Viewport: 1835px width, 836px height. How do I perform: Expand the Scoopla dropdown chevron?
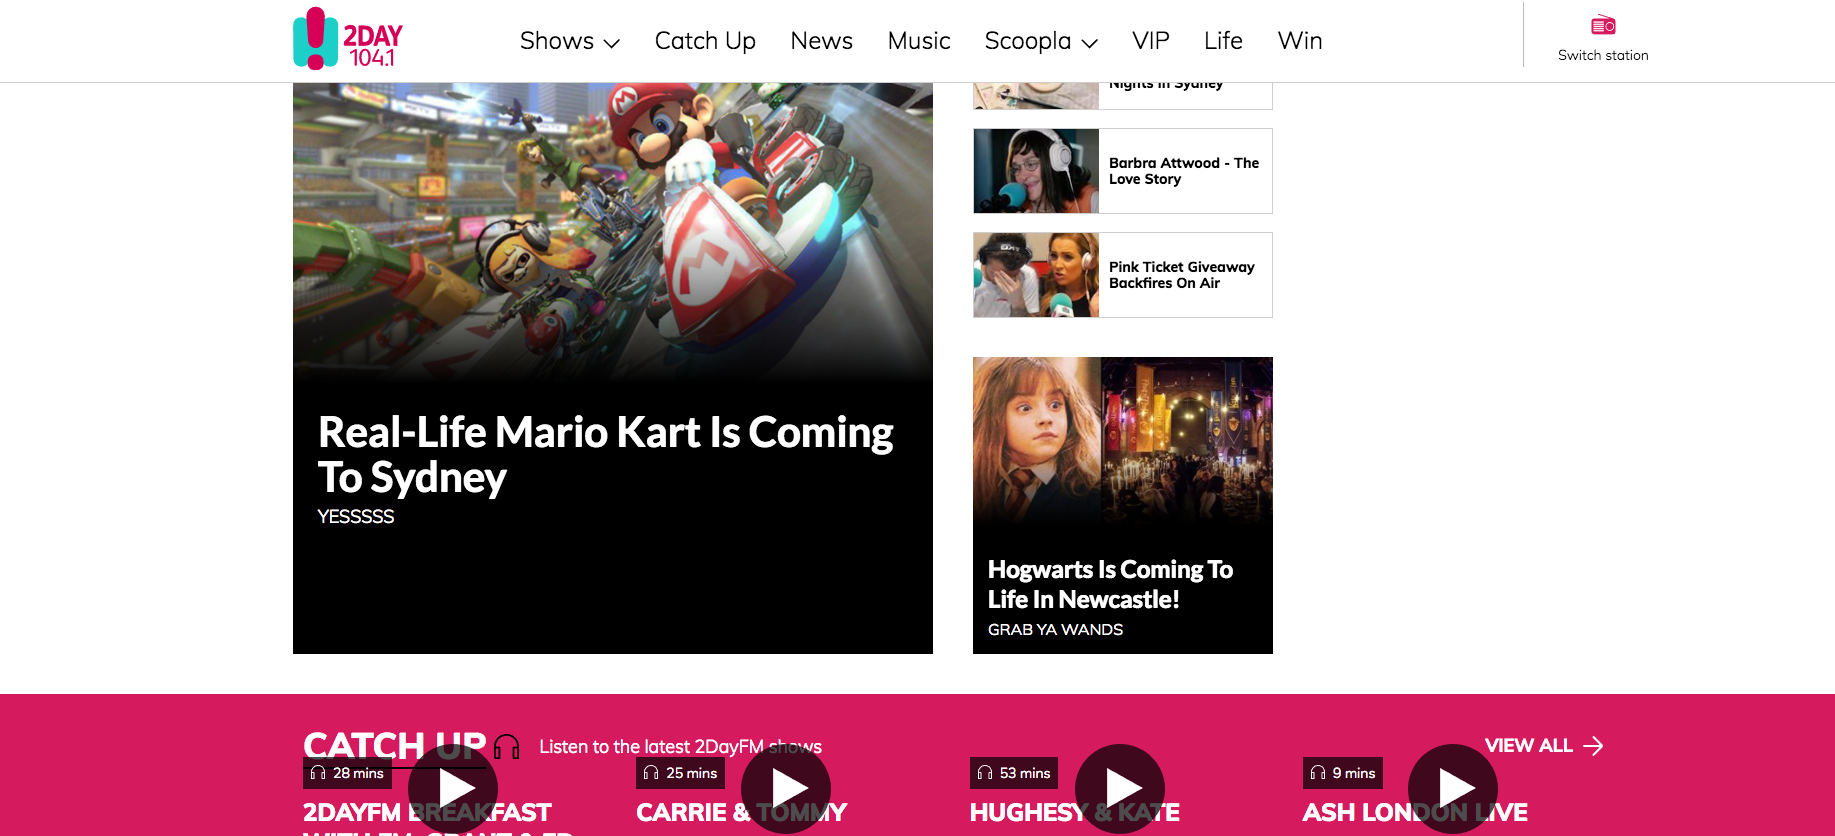pyautogui.click(x=1090, y=43)
